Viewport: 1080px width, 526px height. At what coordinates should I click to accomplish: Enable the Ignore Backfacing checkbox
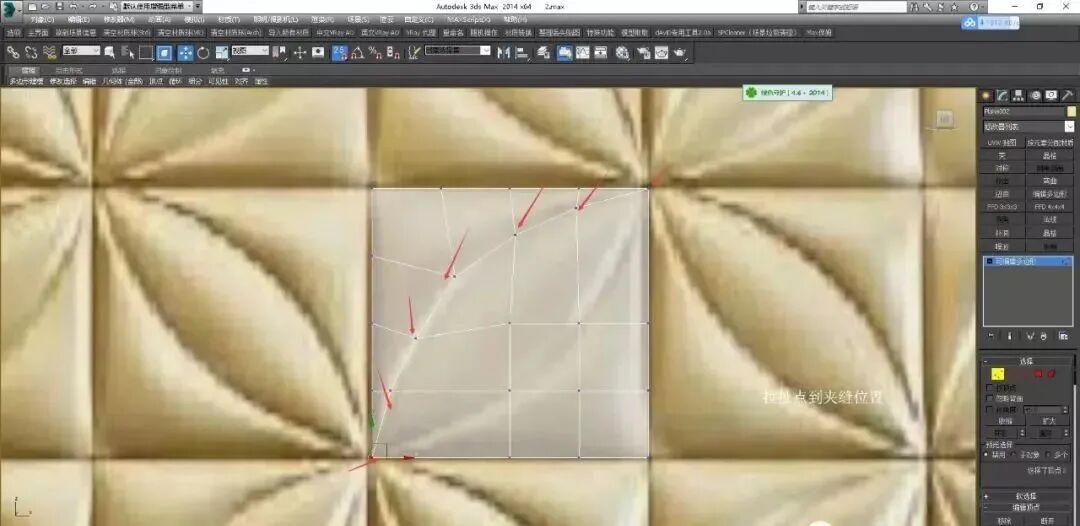pyautogui.click(x=990, y=398)
